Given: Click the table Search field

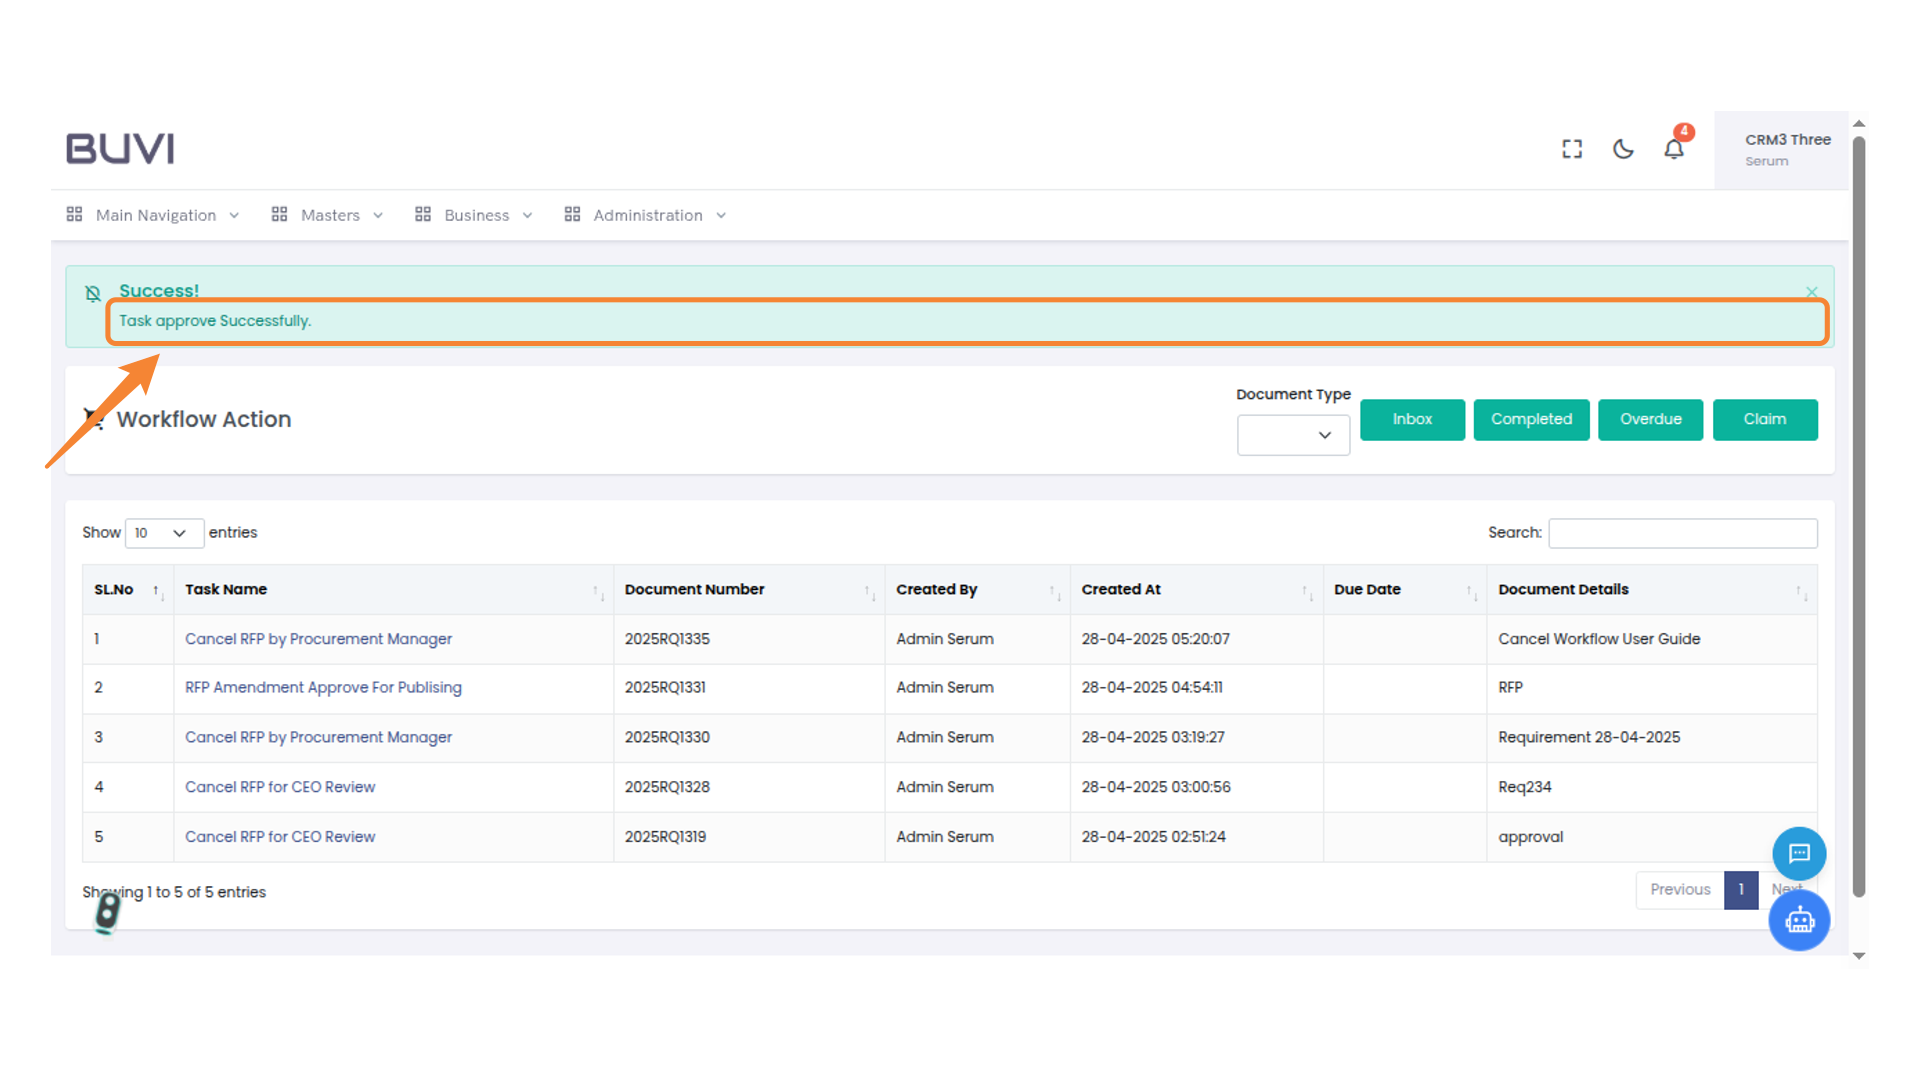Looking at the screenshot, I should 1682,533.
